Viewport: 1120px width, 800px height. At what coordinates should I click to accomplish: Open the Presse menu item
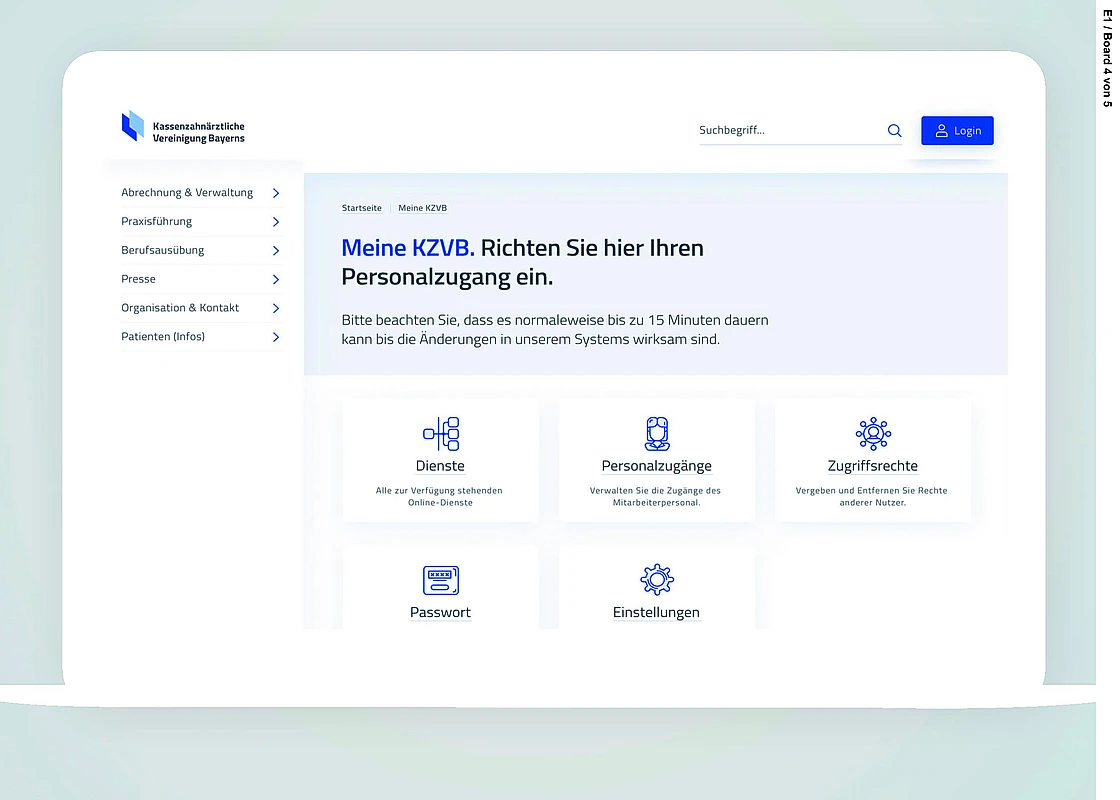[139, 279]
